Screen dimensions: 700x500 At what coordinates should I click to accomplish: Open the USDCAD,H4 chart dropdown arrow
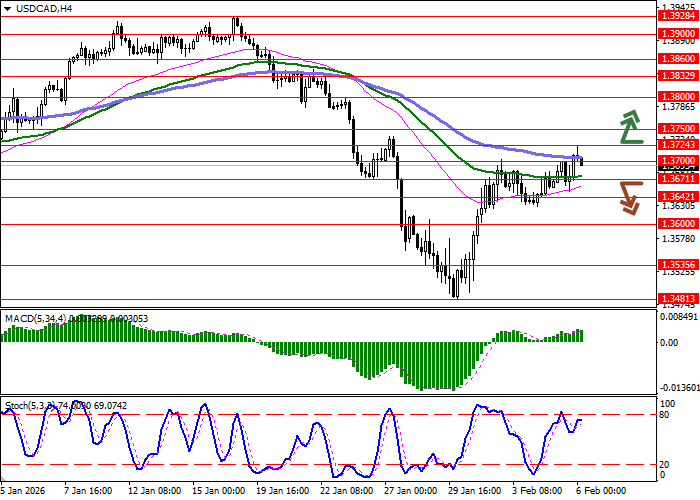(x=8, y=9)
